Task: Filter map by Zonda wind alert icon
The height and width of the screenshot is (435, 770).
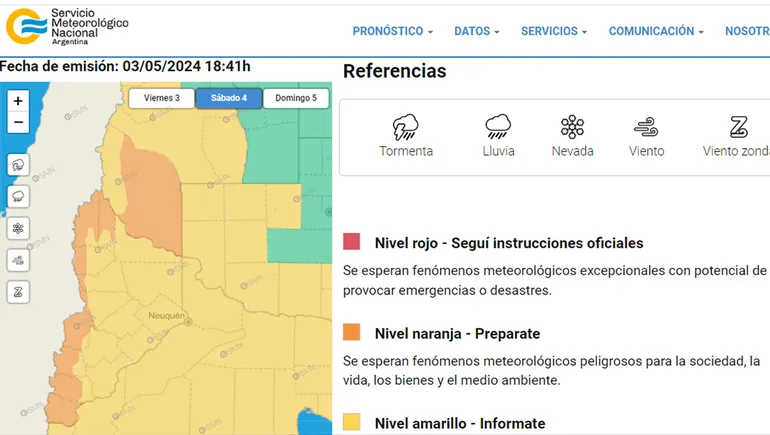Action: point(18,292)
